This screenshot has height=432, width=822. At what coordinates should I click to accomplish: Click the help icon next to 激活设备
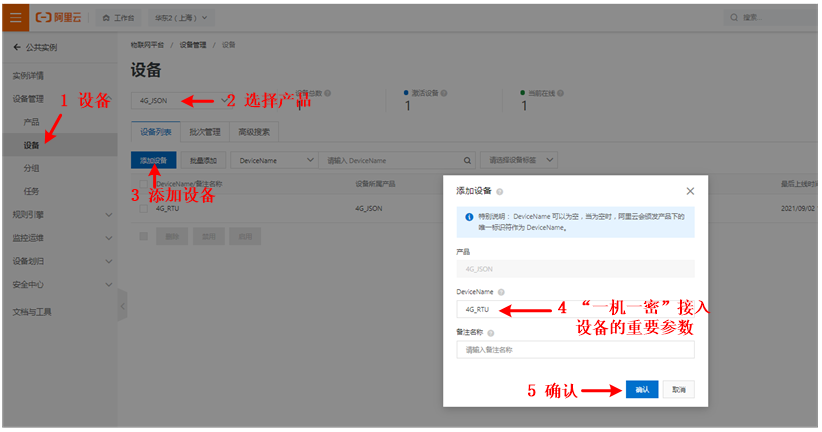[x=444, y=93]
